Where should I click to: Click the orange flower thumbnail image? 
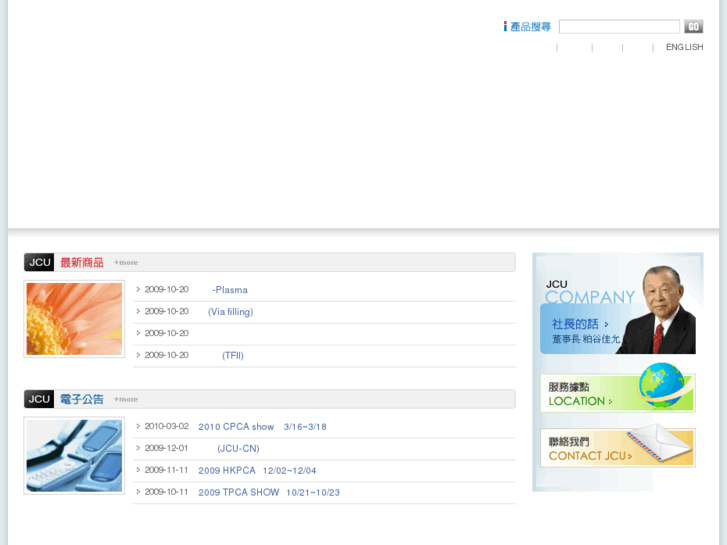(x=74, y=319)
